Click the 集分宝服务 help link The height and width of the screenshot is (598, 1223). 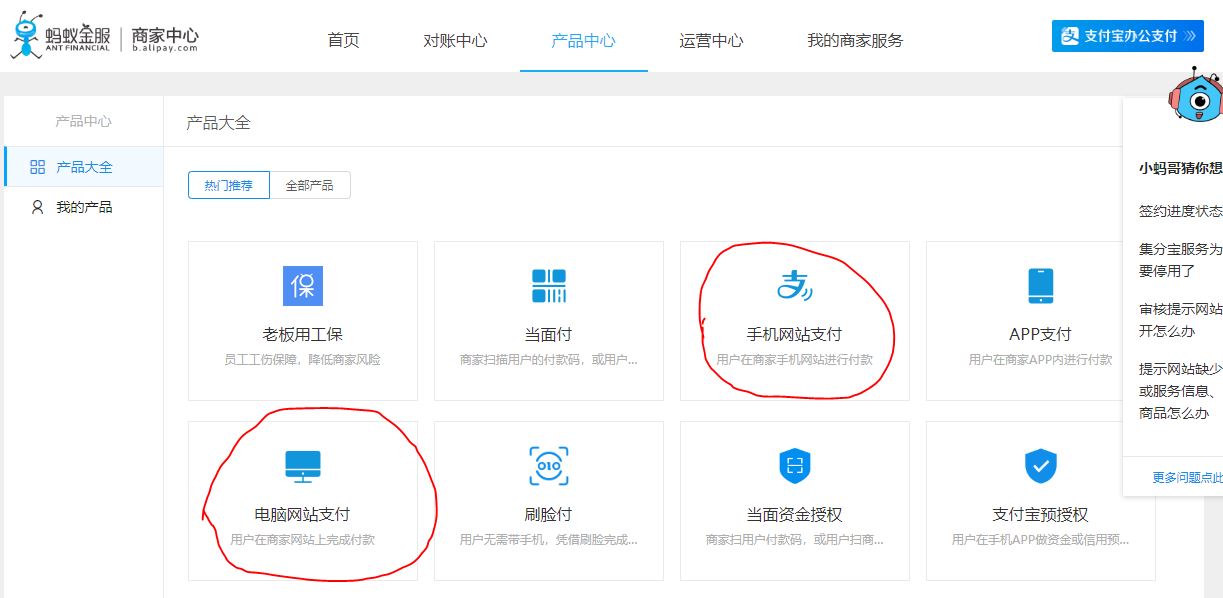coord(1181,259)
